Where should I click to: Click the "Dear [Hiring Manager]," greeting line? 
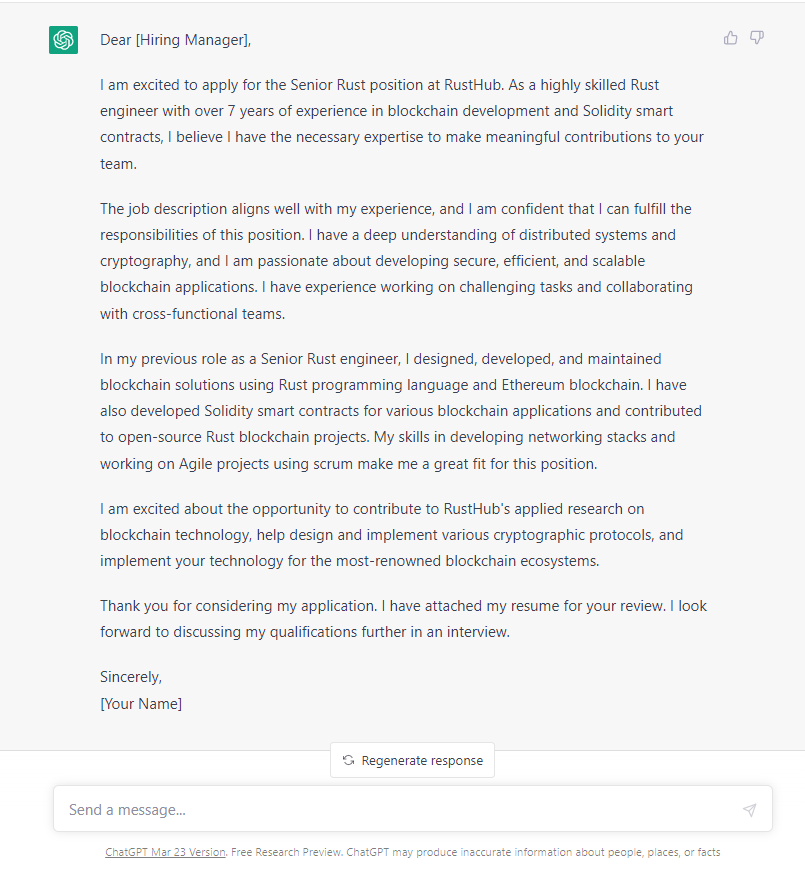(175, 40)
